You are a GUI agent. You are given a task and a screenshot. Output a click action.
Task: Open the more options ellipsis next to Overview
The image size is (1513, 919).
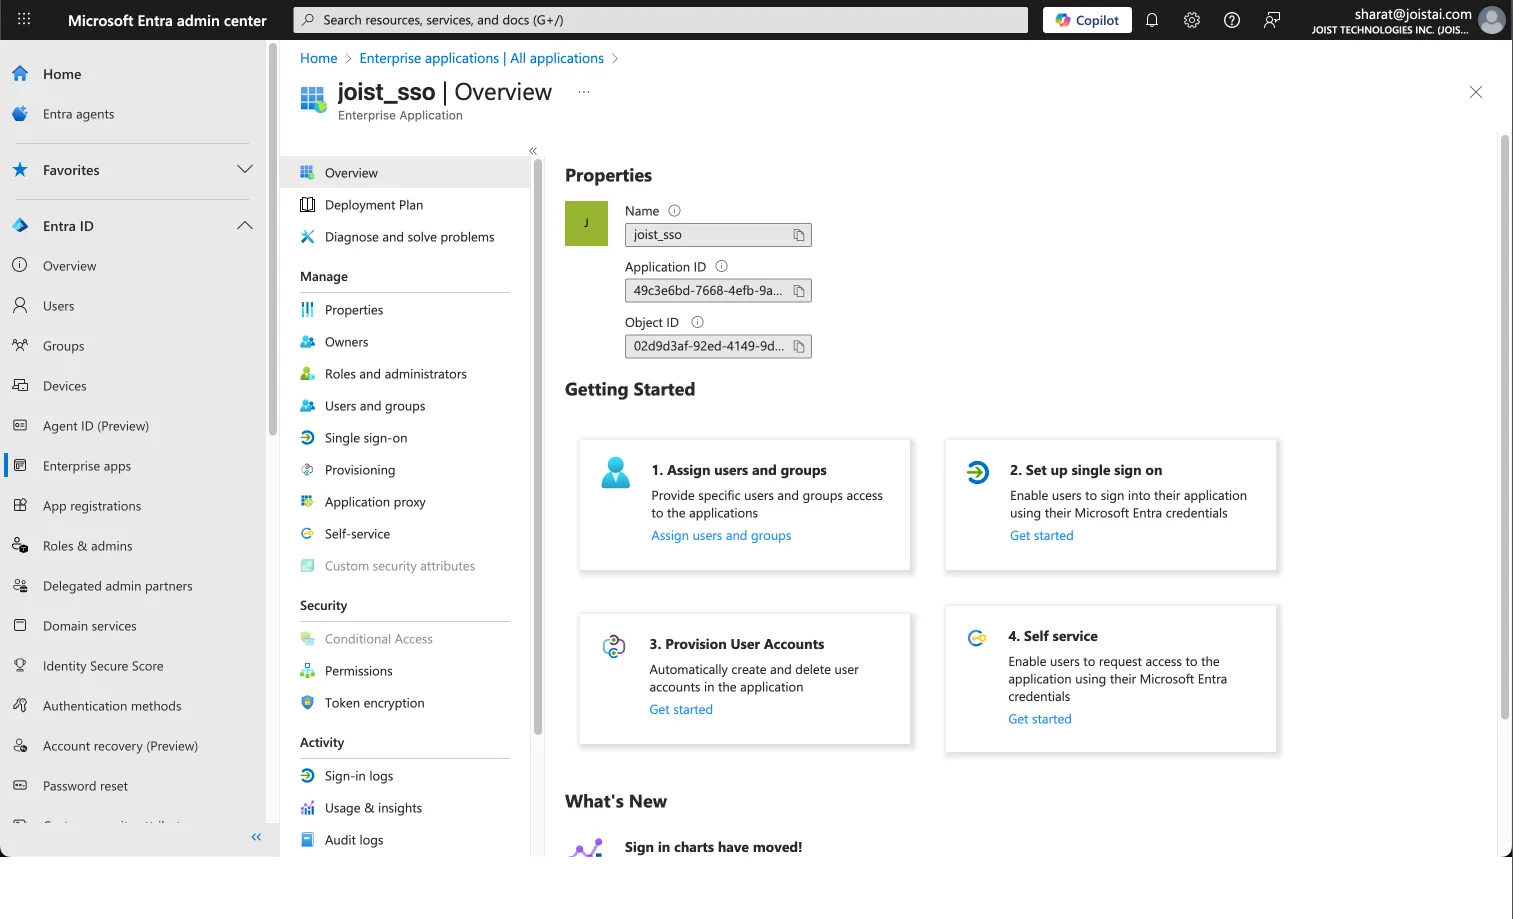(584, 92)
